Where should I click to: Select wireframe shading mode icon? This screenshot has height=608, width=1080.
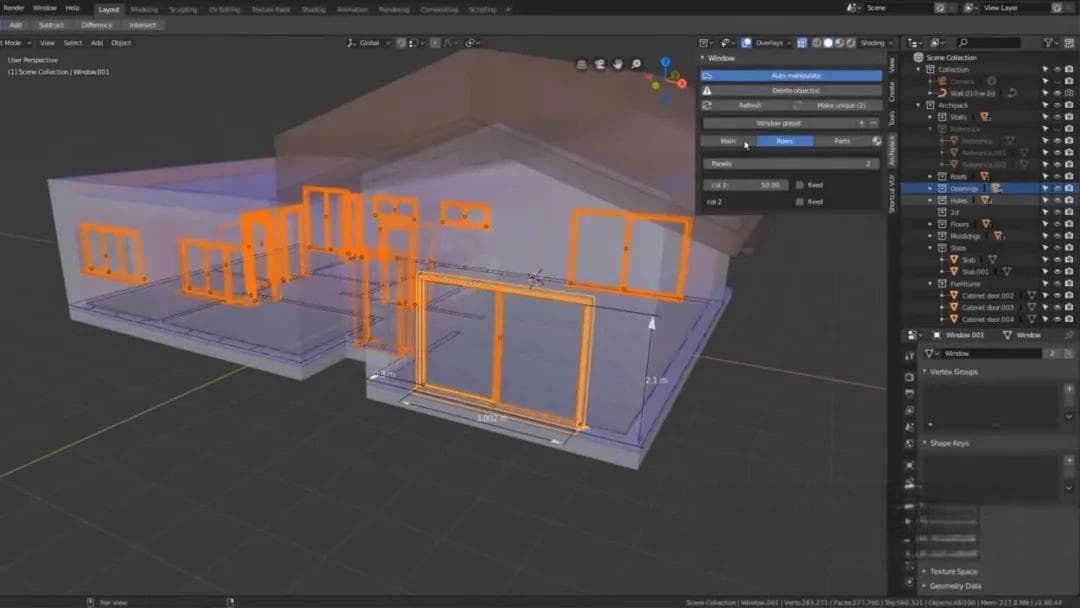(x=817, y=43)
